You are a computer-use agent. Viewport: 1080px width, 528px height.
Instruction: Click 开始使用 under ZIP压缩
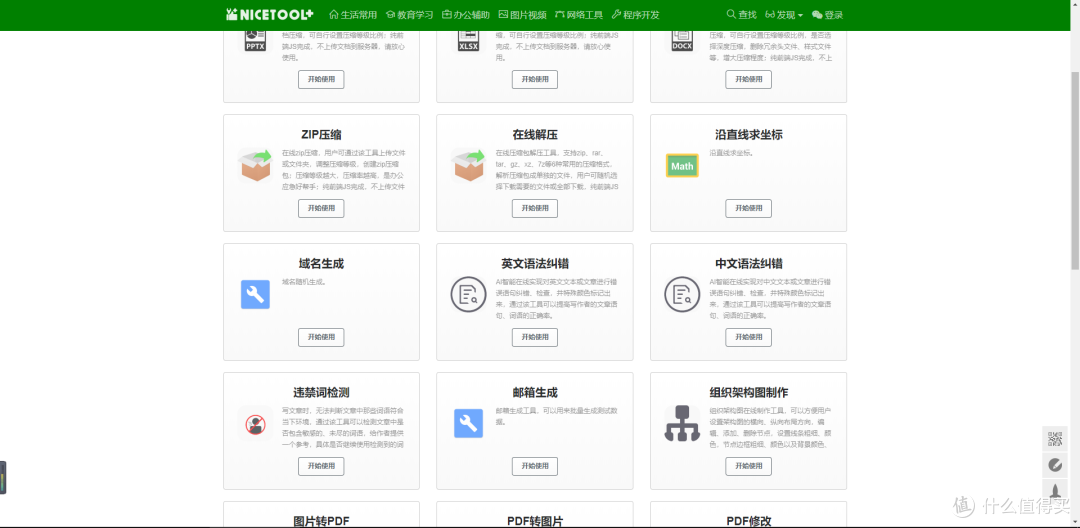pos(321,208)
